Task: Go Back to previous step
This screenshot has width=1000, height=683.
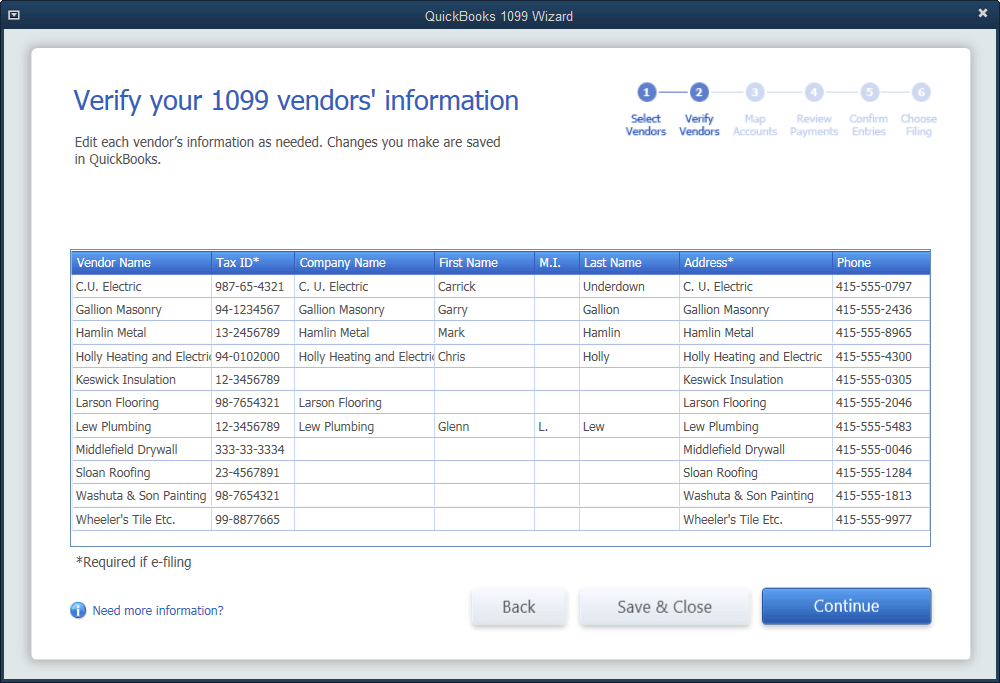Action: 518,606
